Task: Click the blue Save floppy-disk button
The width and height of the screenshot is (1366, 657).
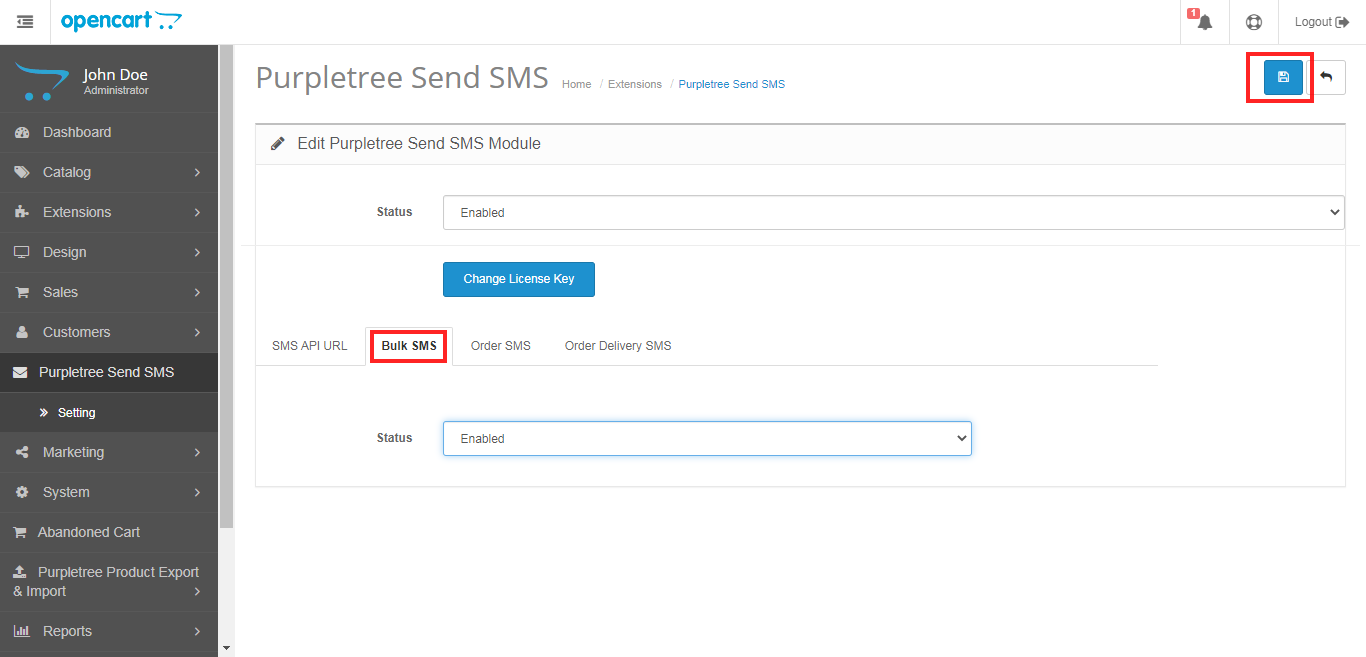Action: (x=1283, y=77)
